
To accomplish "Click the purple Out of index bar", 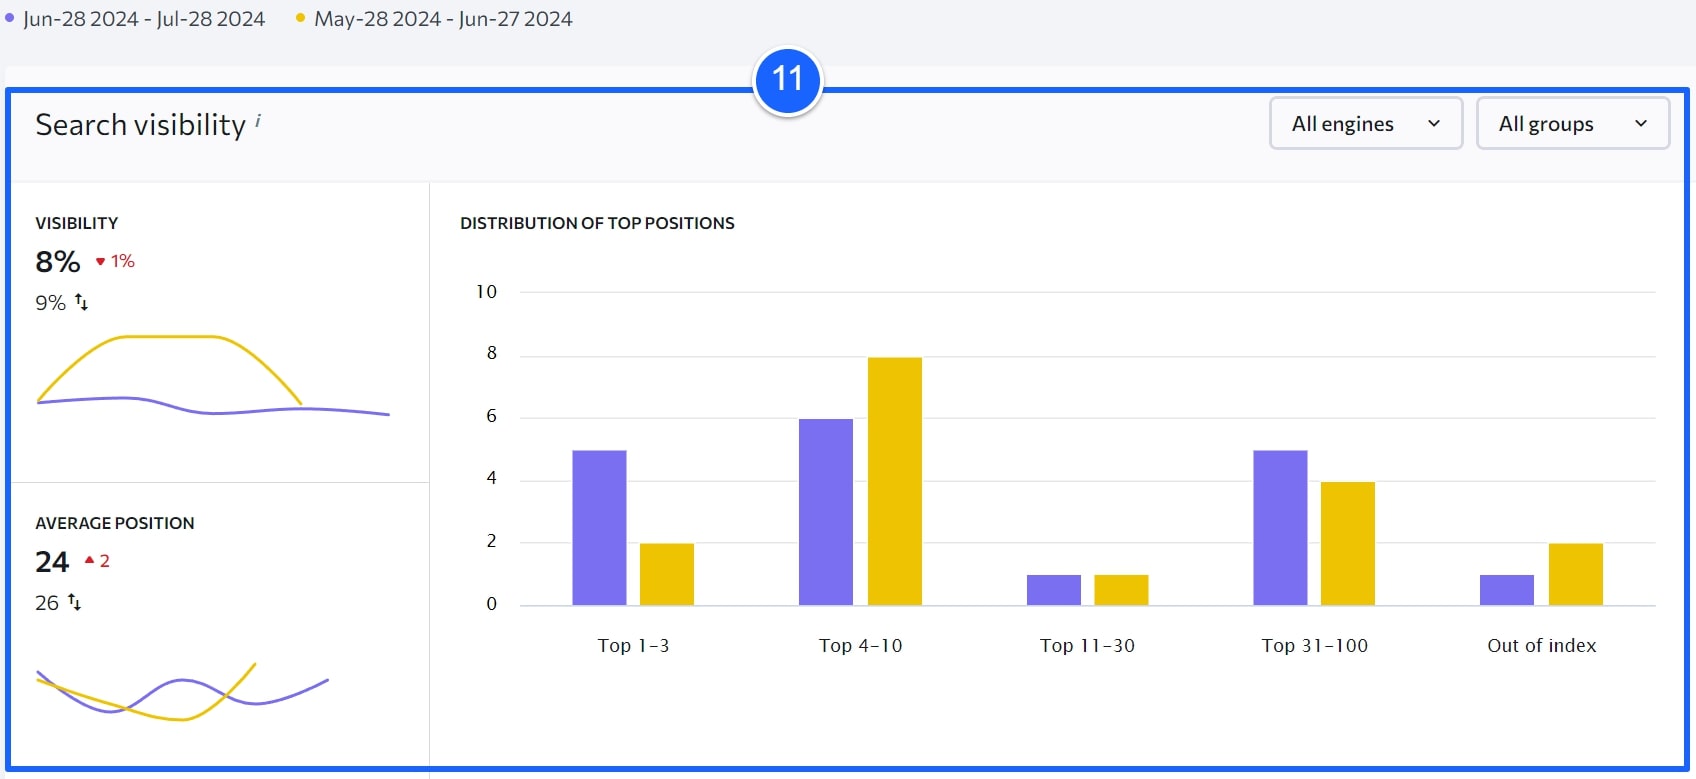I will (1507, 590).
